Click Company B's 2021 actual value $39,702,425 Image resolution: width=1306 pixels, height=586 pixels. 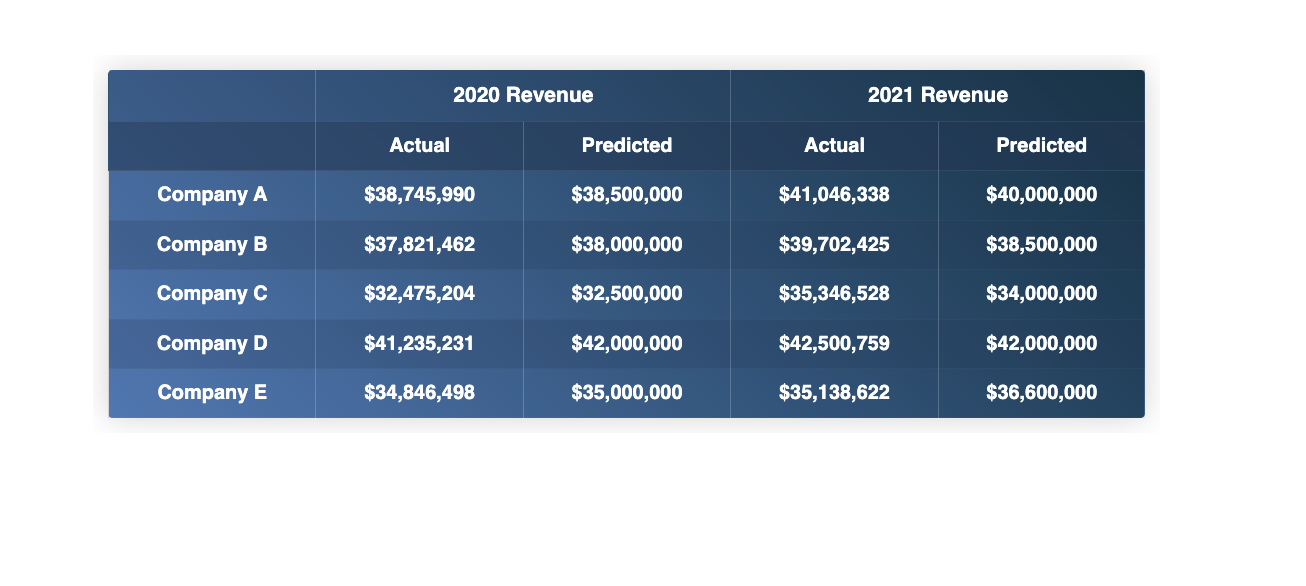tap(835, 244)
